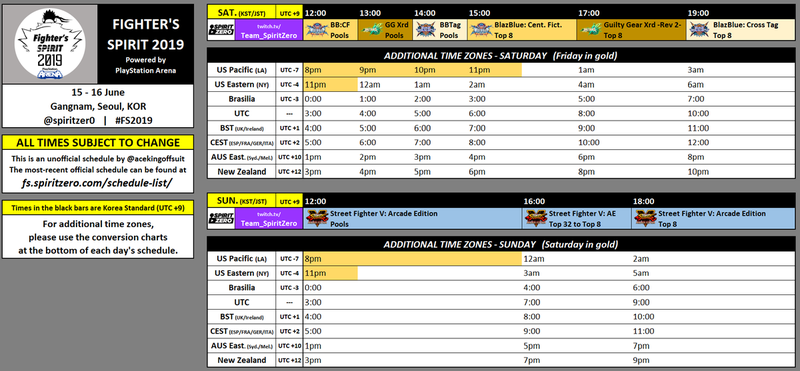Click the gold 8pm US Pacific Saturday cell
This screenshot has width=800, height=371.
(x=331, y=70)
